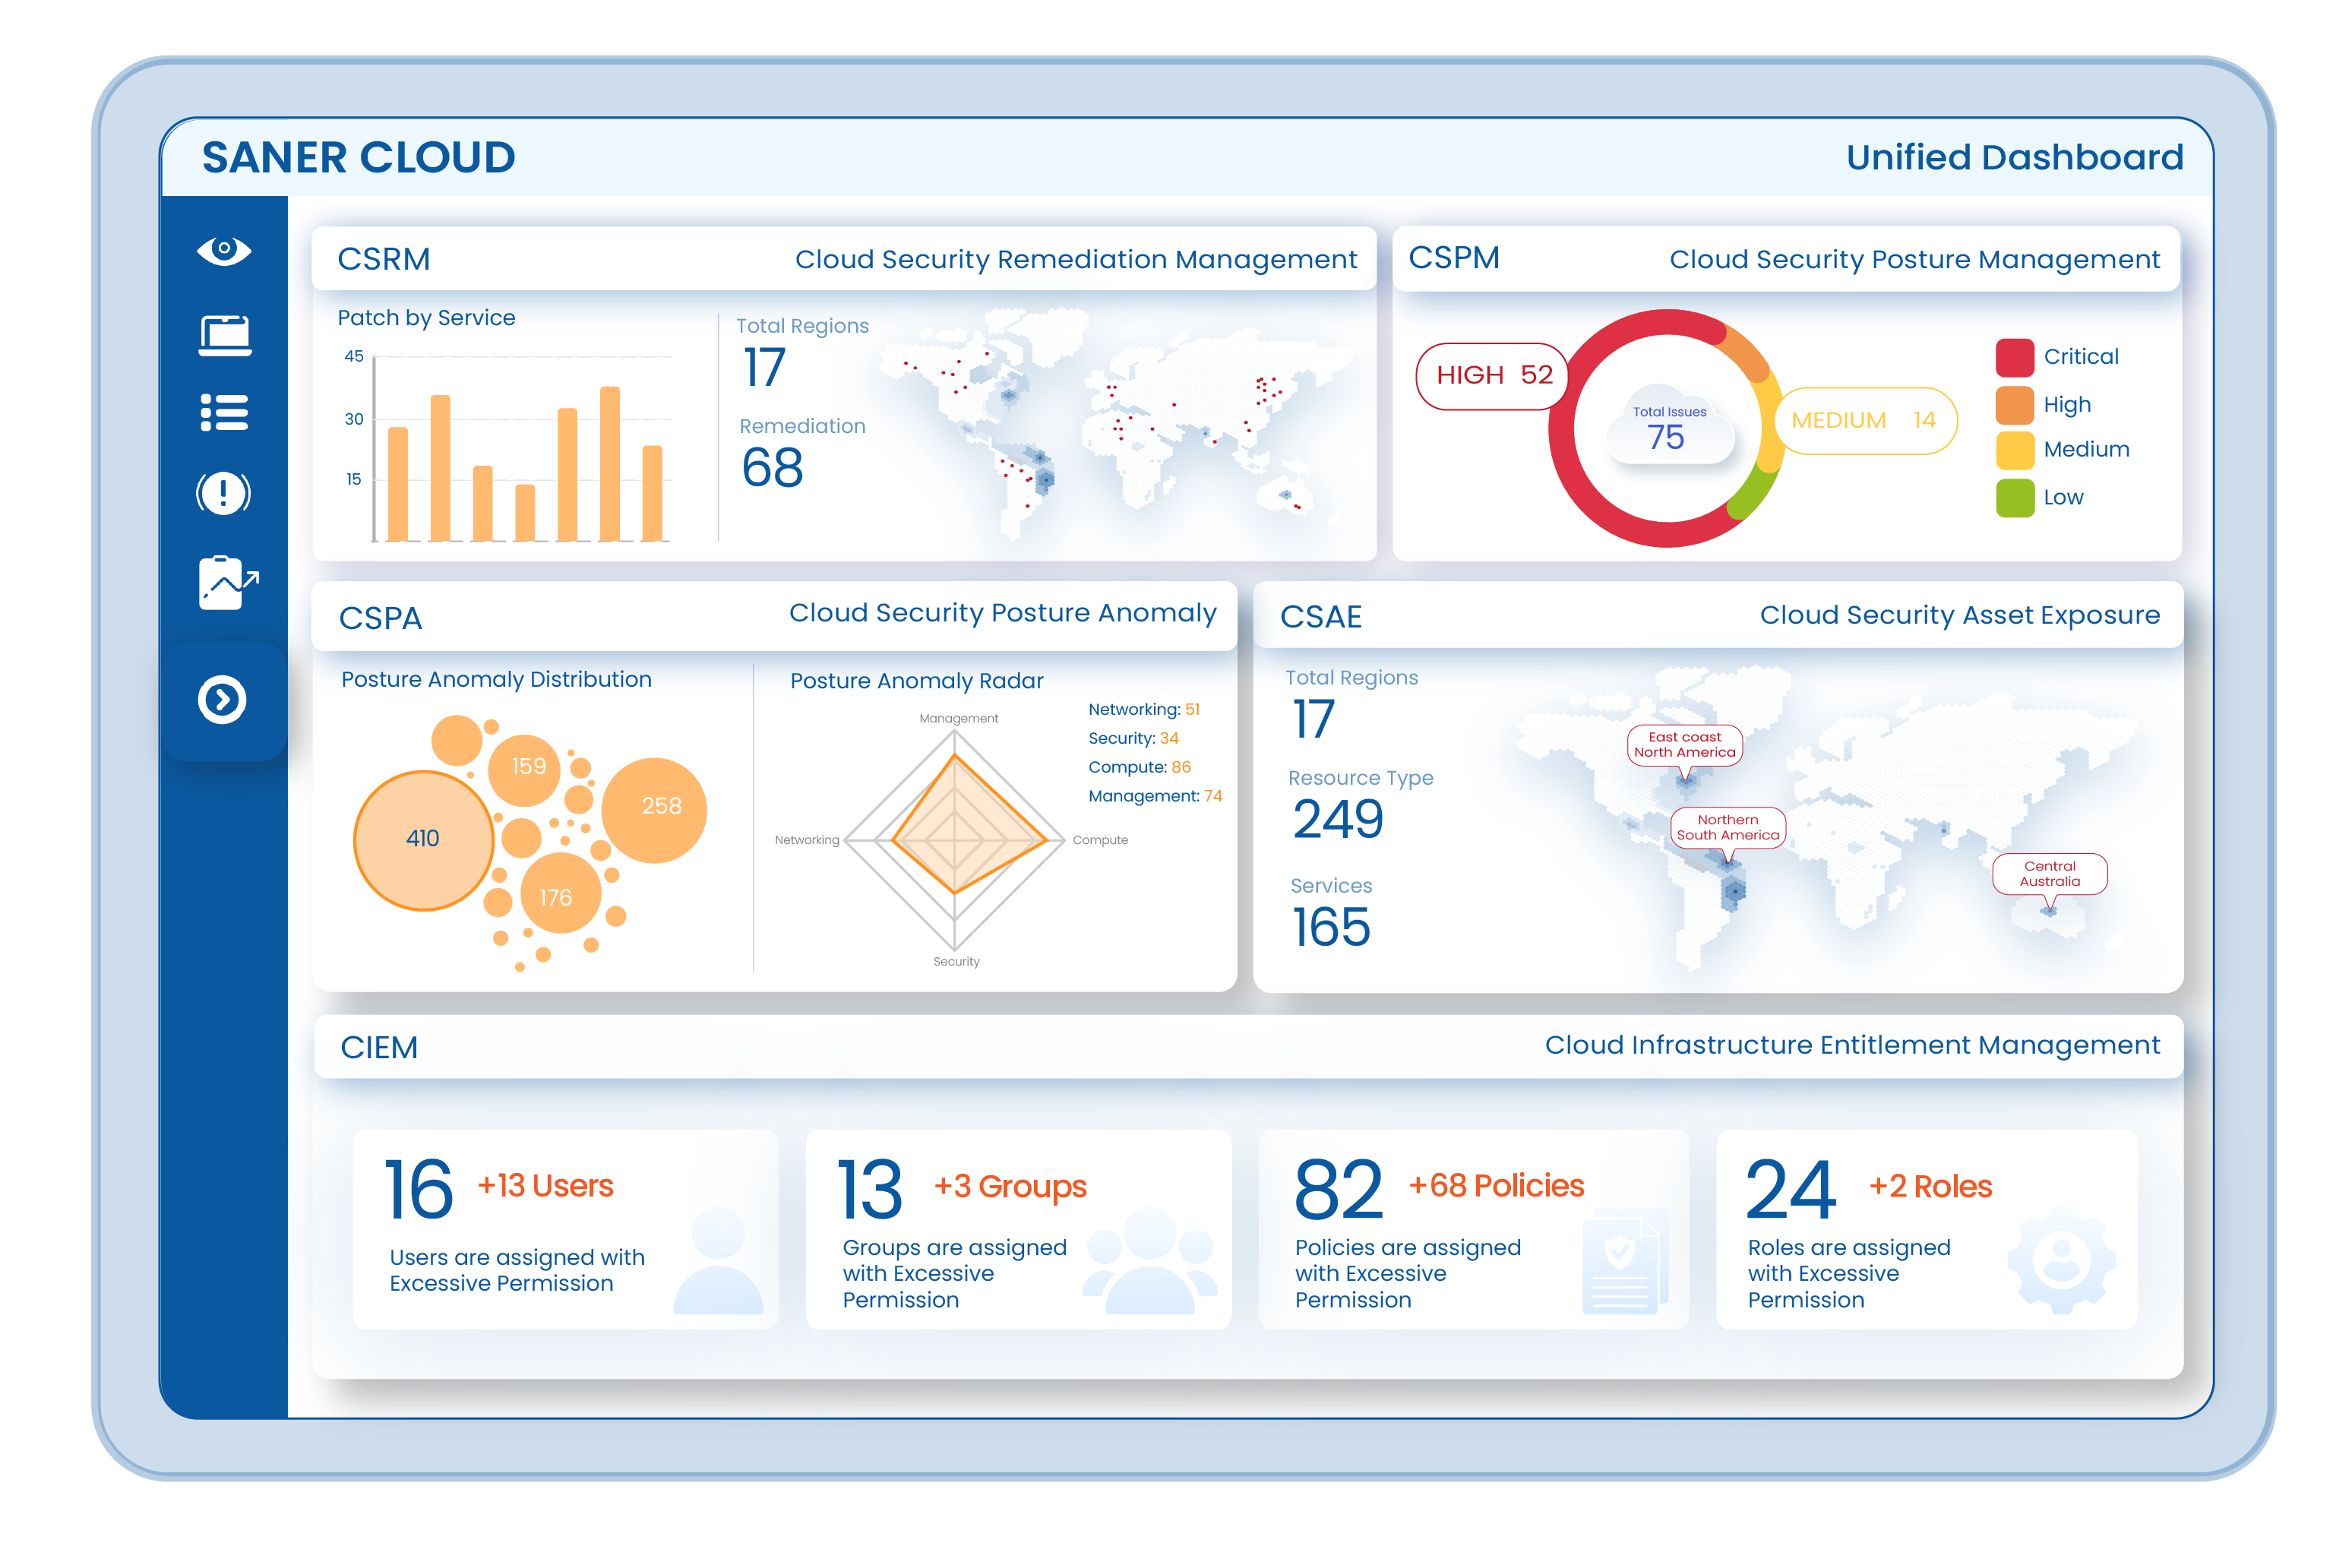
Task: Open the CSRM panel header
Action: click(x=844, y=259)
